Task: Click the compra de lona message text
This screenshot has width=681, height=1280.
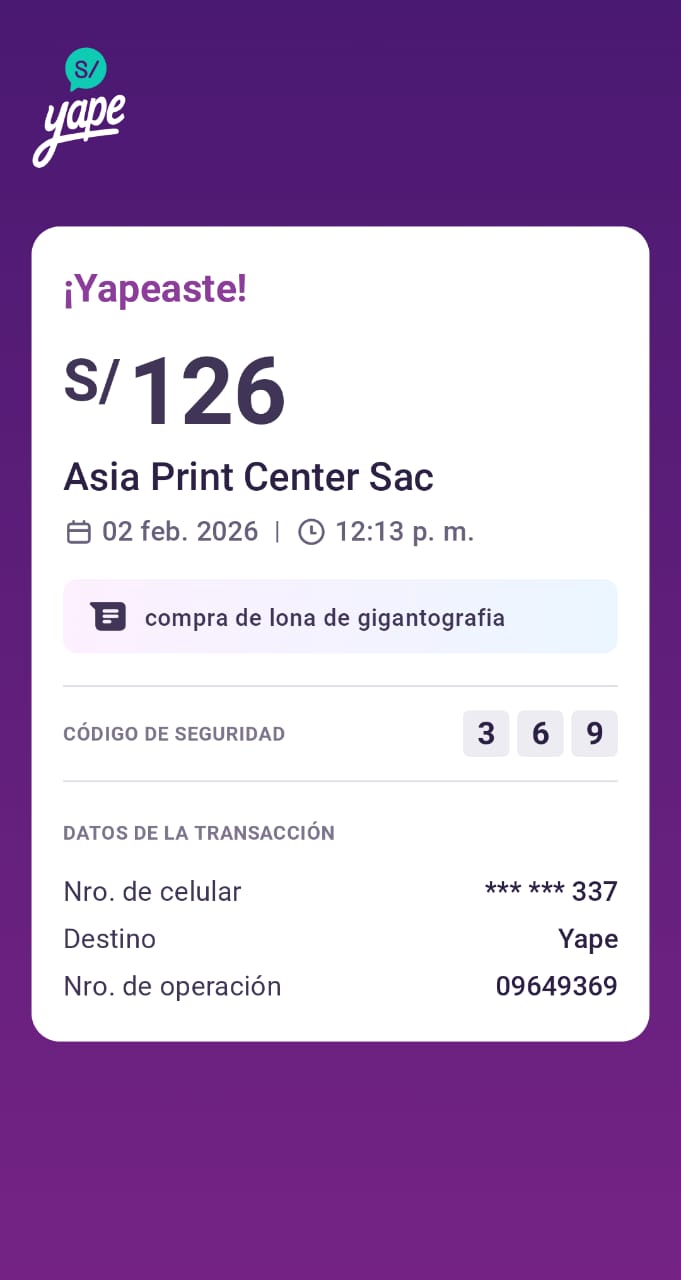Action: [324, 618]
